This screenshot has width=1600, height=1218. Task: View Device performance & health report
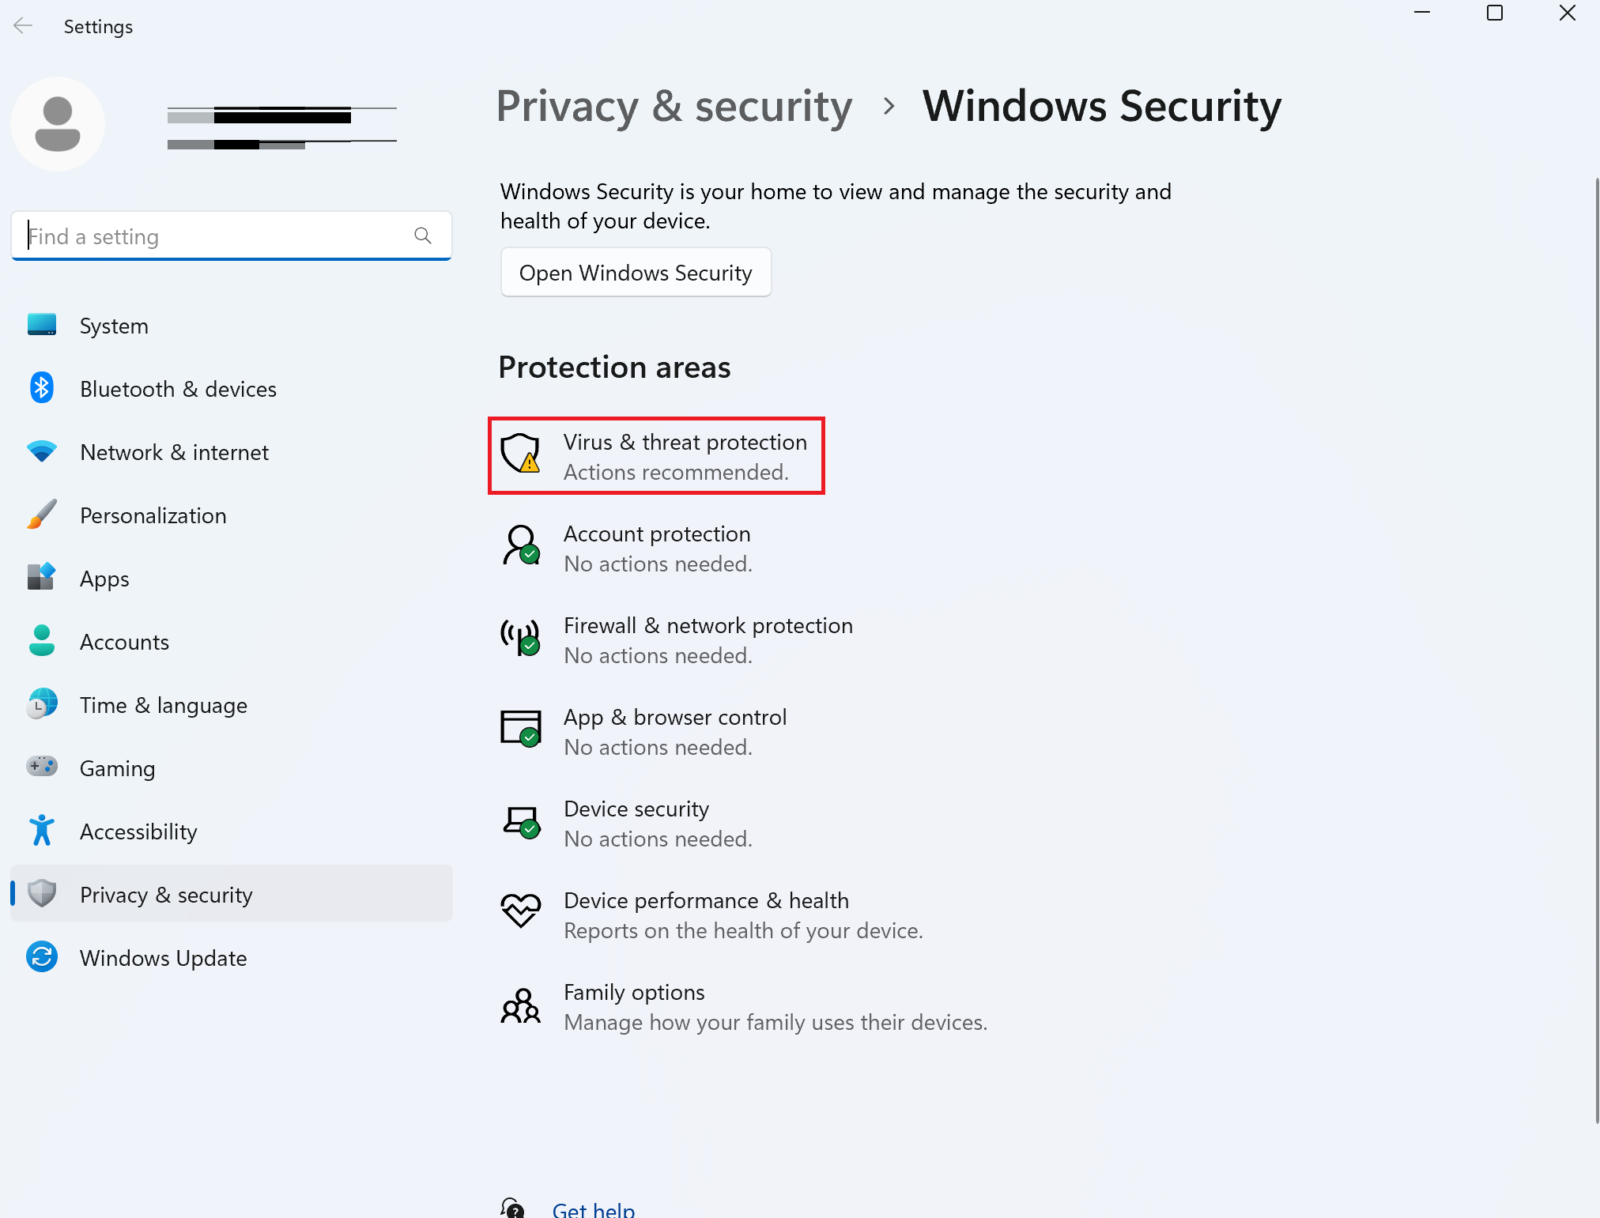(706, 914)
